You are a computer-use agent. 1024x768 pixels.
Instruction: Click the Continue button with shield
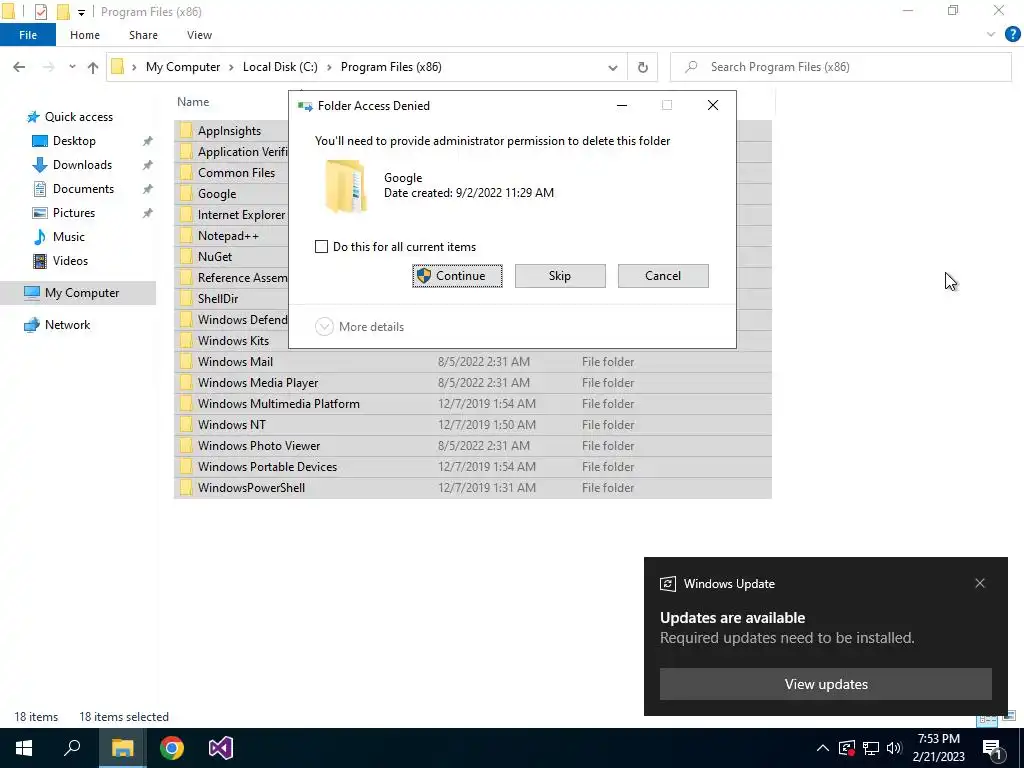pyautogui.click(x=457, y=276)
